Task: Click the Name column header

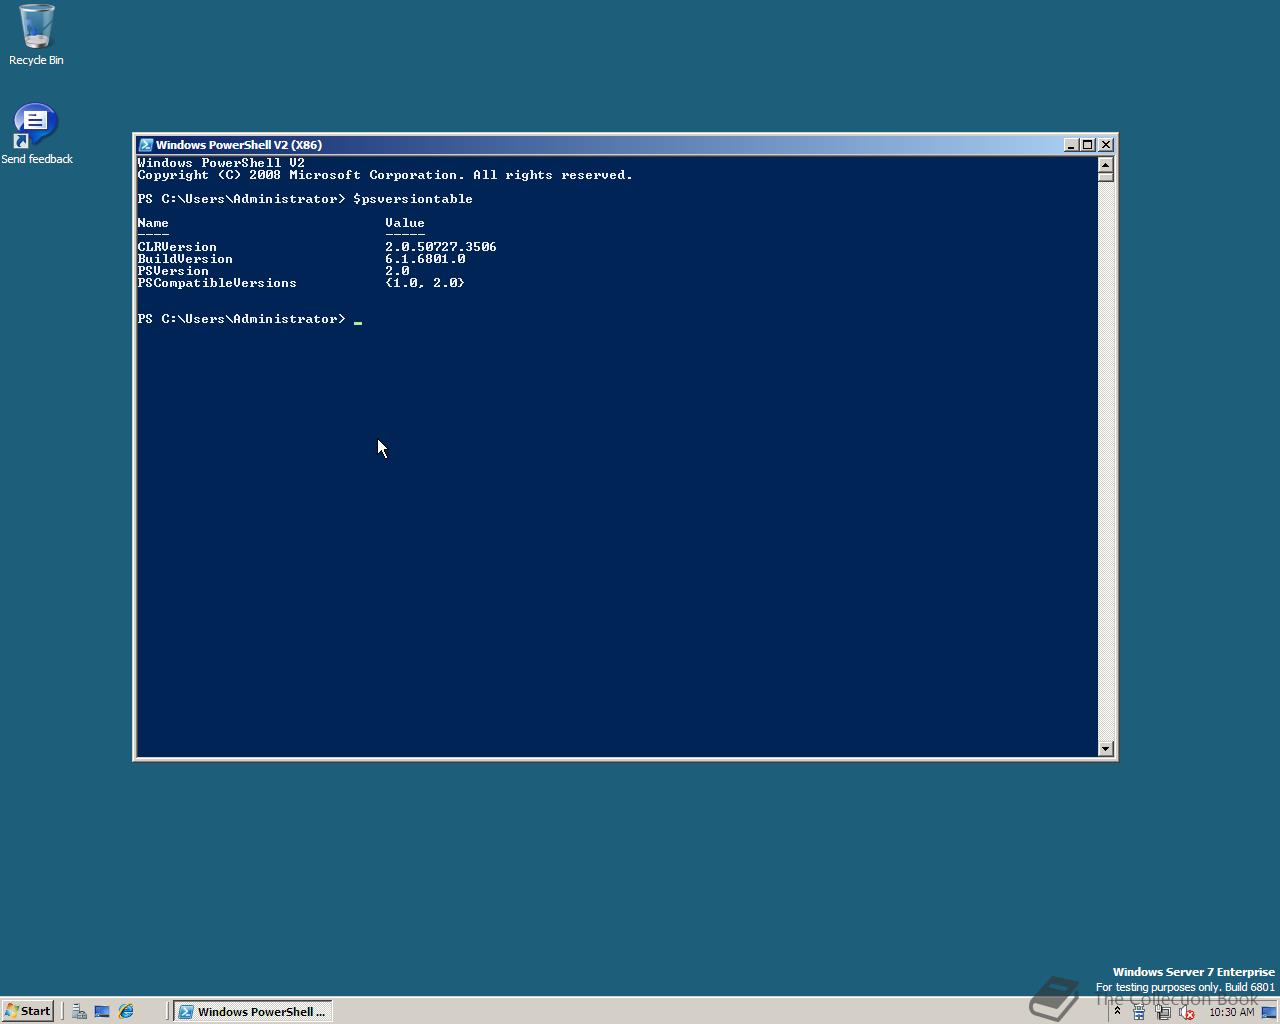Action: click(153, 223)
